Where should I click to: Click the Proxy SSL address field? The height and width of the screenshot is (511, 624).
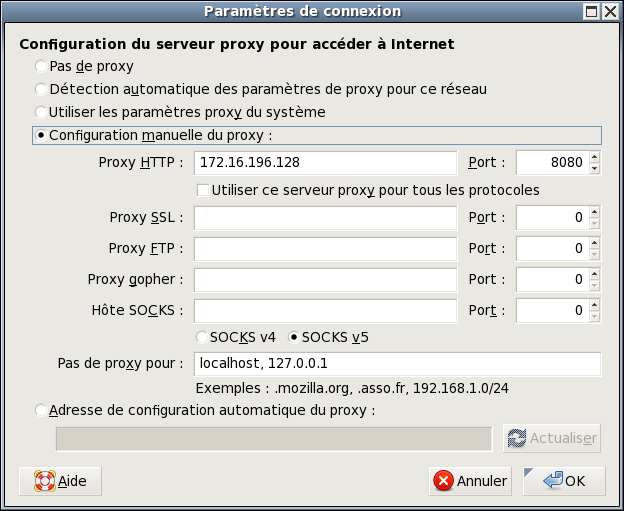[325, 217]
